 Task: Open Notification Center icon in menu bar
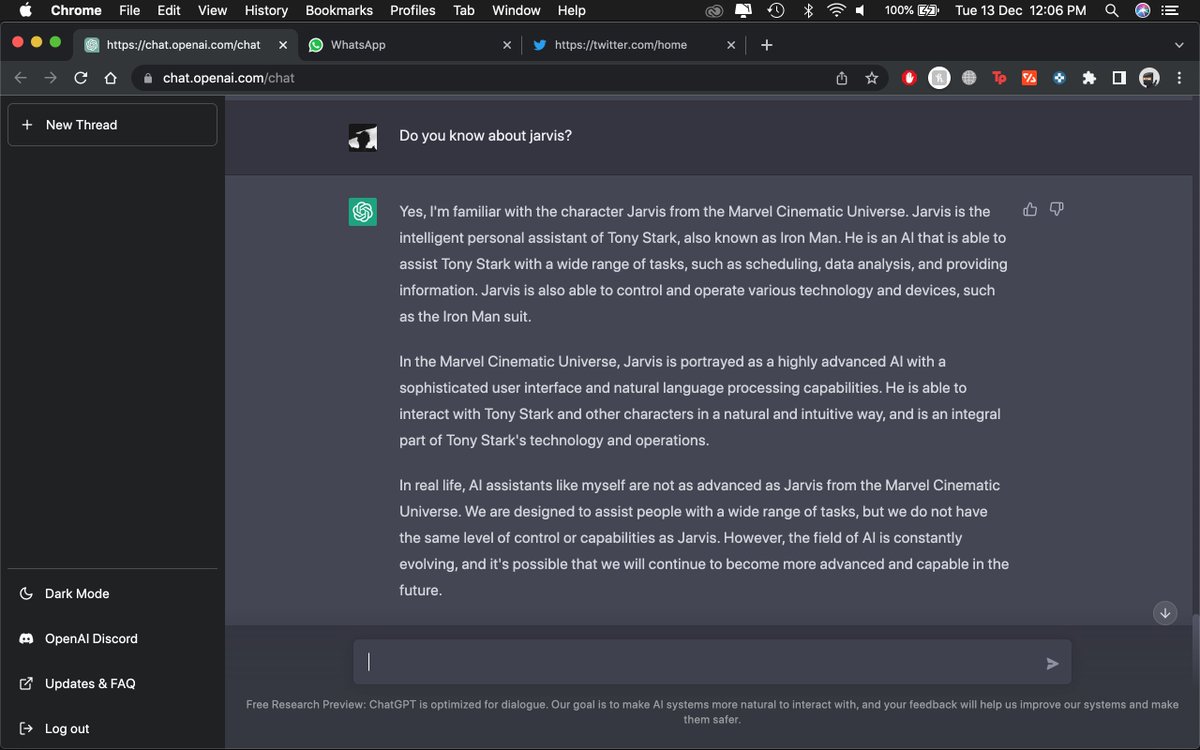click(1172, 10)
